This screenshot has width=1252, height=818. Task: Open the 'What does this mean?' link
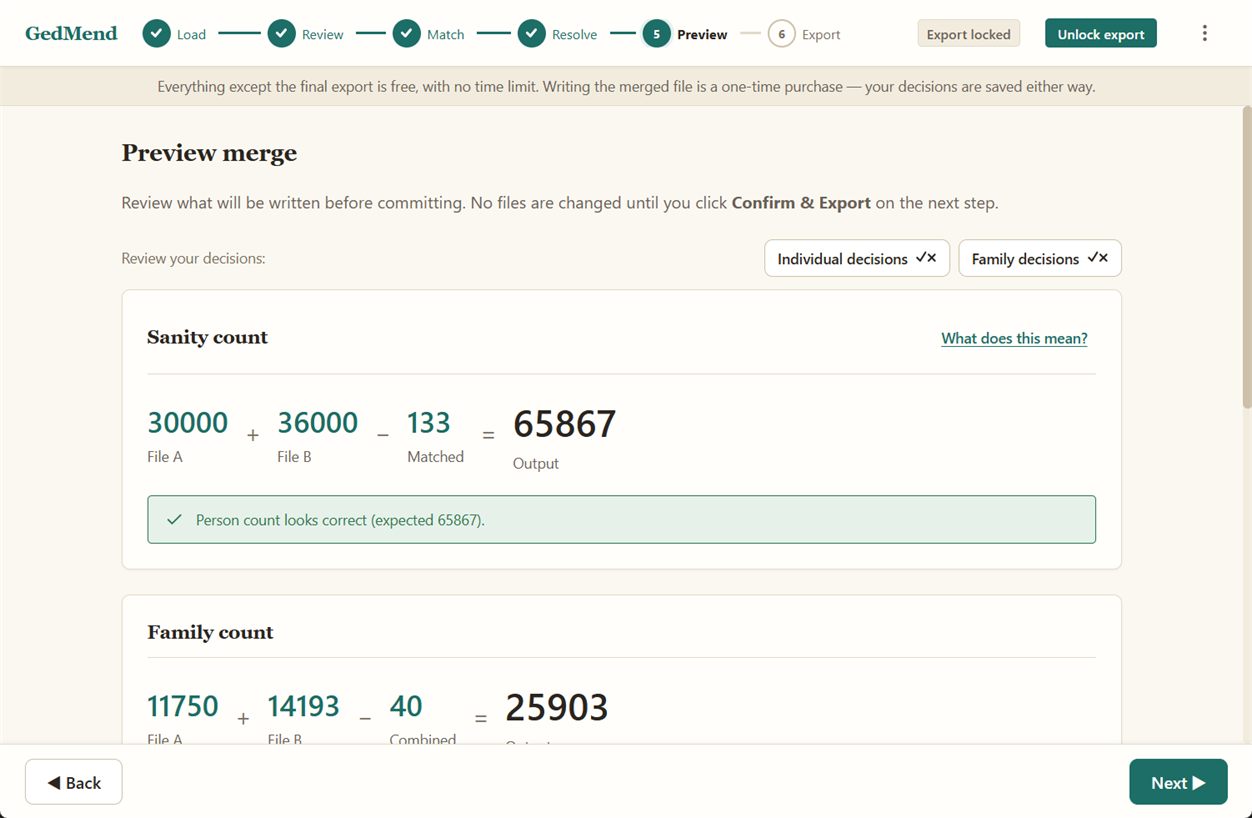click(1014, 338)
